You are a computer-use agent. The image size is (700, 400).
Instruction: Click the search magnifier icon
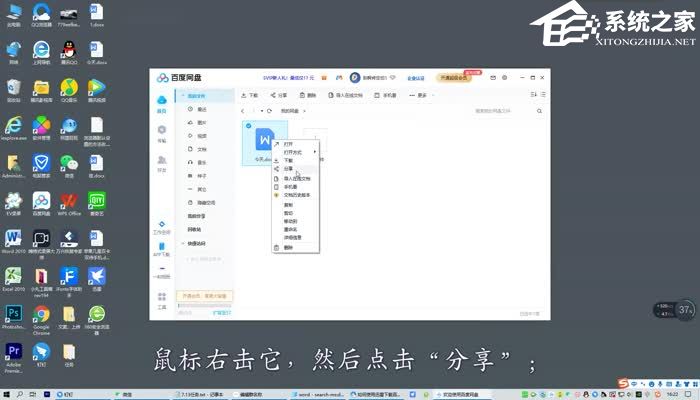(x=539, y=111)
